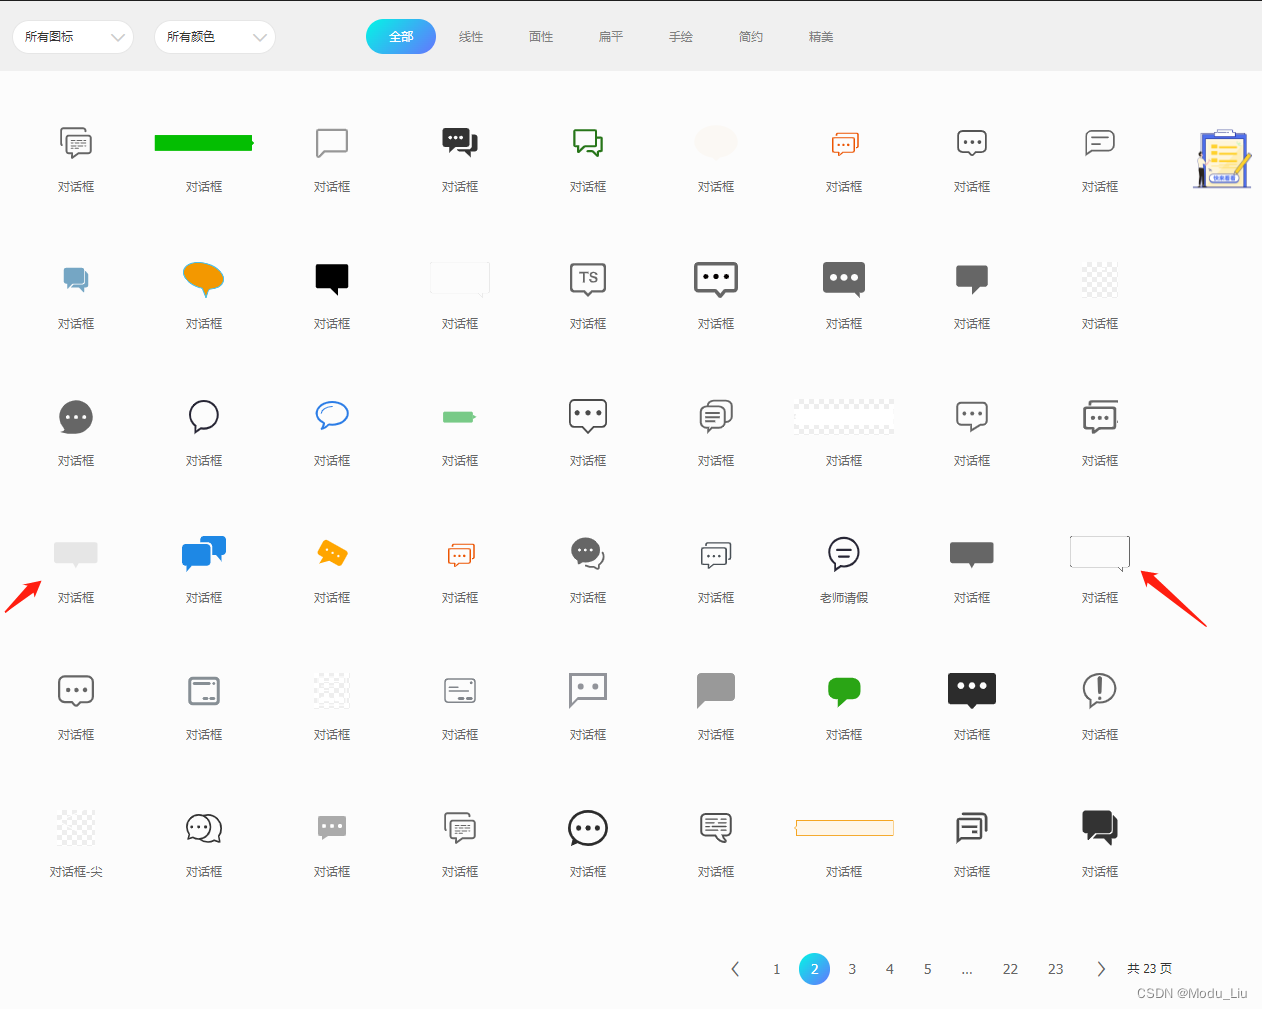
Task: Select the dark round chat bubble with dots
Action: (x=76, y=417)
